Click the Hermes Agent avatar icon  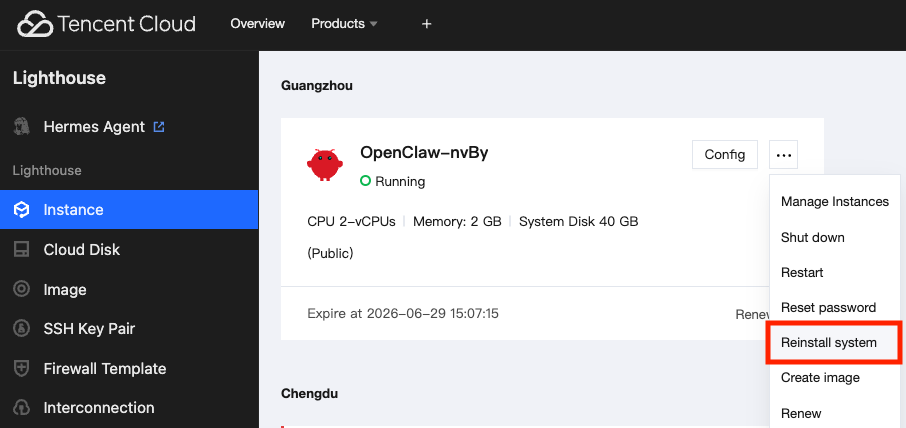(x=21, y=126)
